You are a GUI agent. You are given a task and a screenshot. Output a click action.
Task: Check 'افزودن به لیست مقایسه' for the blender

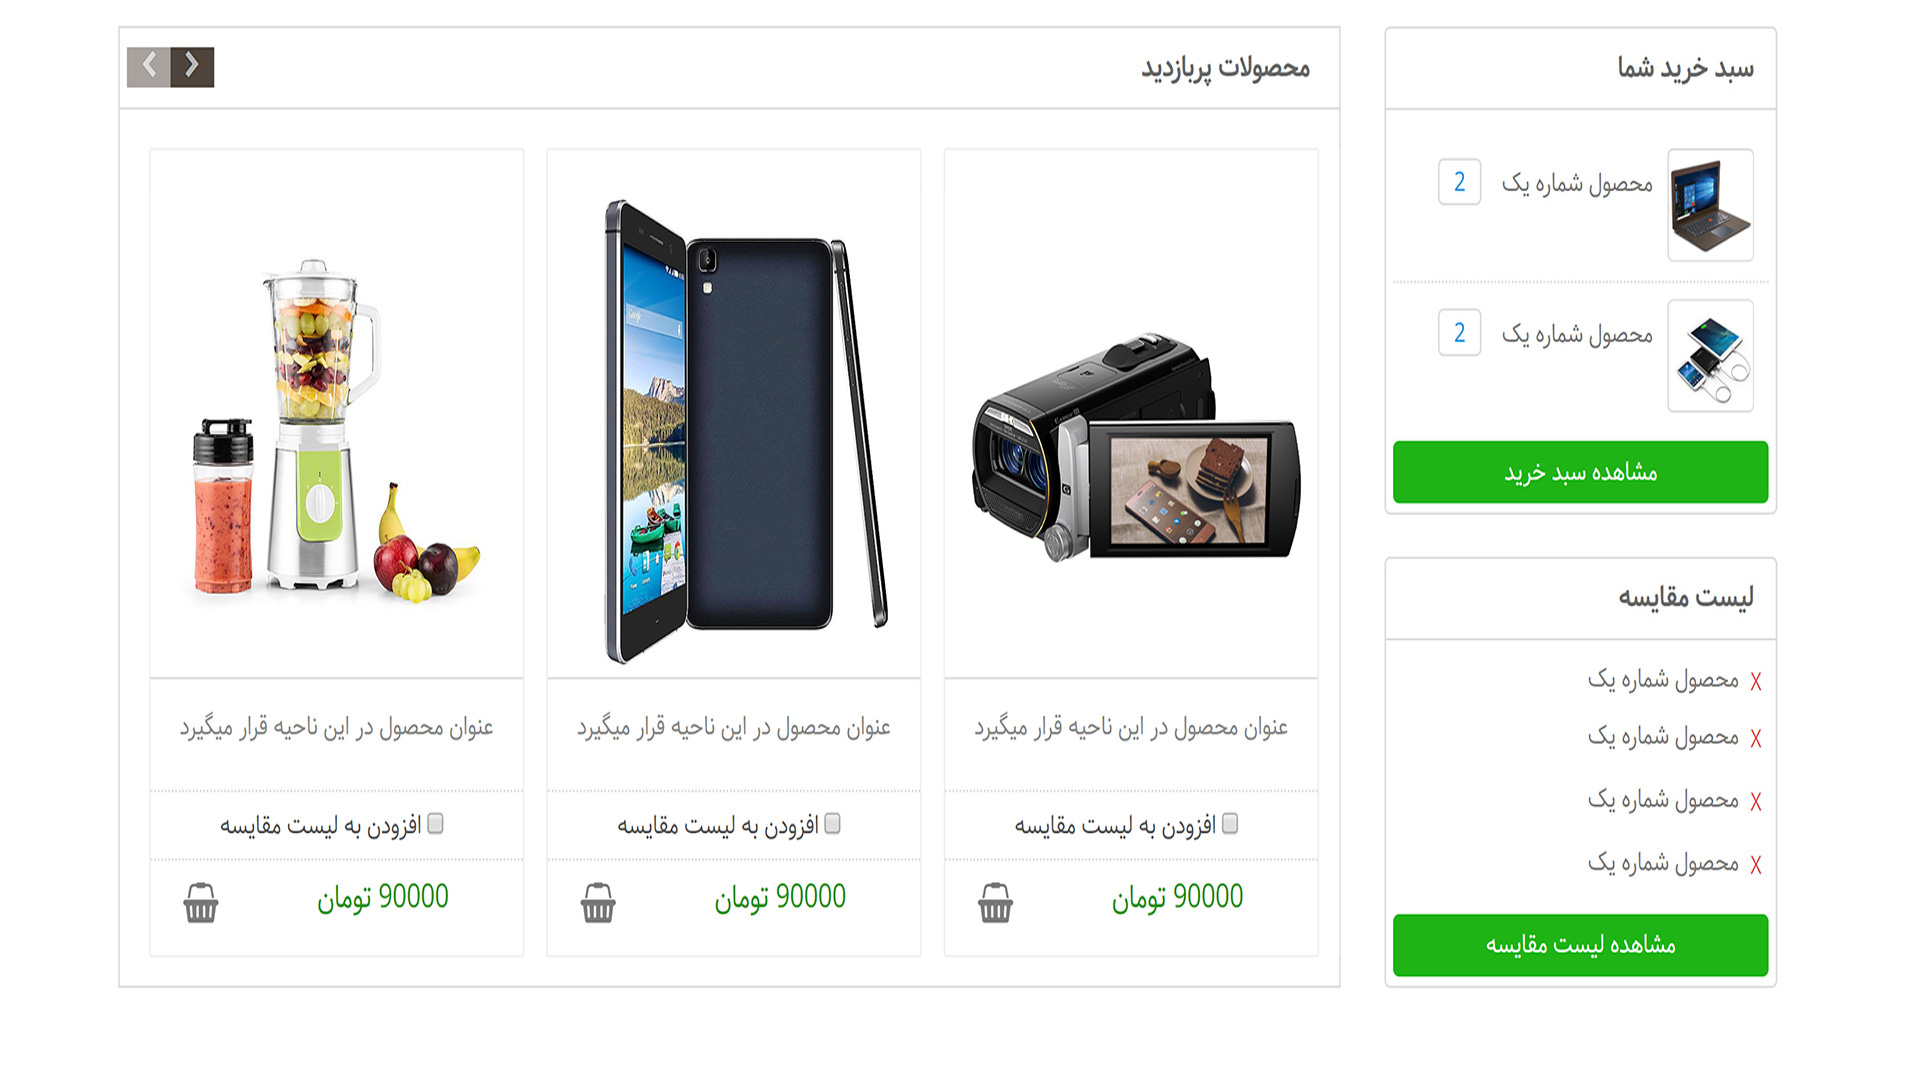[435, 823]
